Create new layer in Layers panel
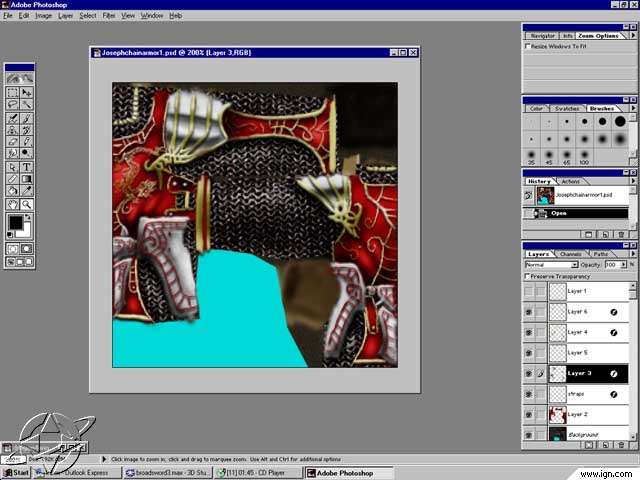Screen dimensions: 640x480 click(605, 445)
